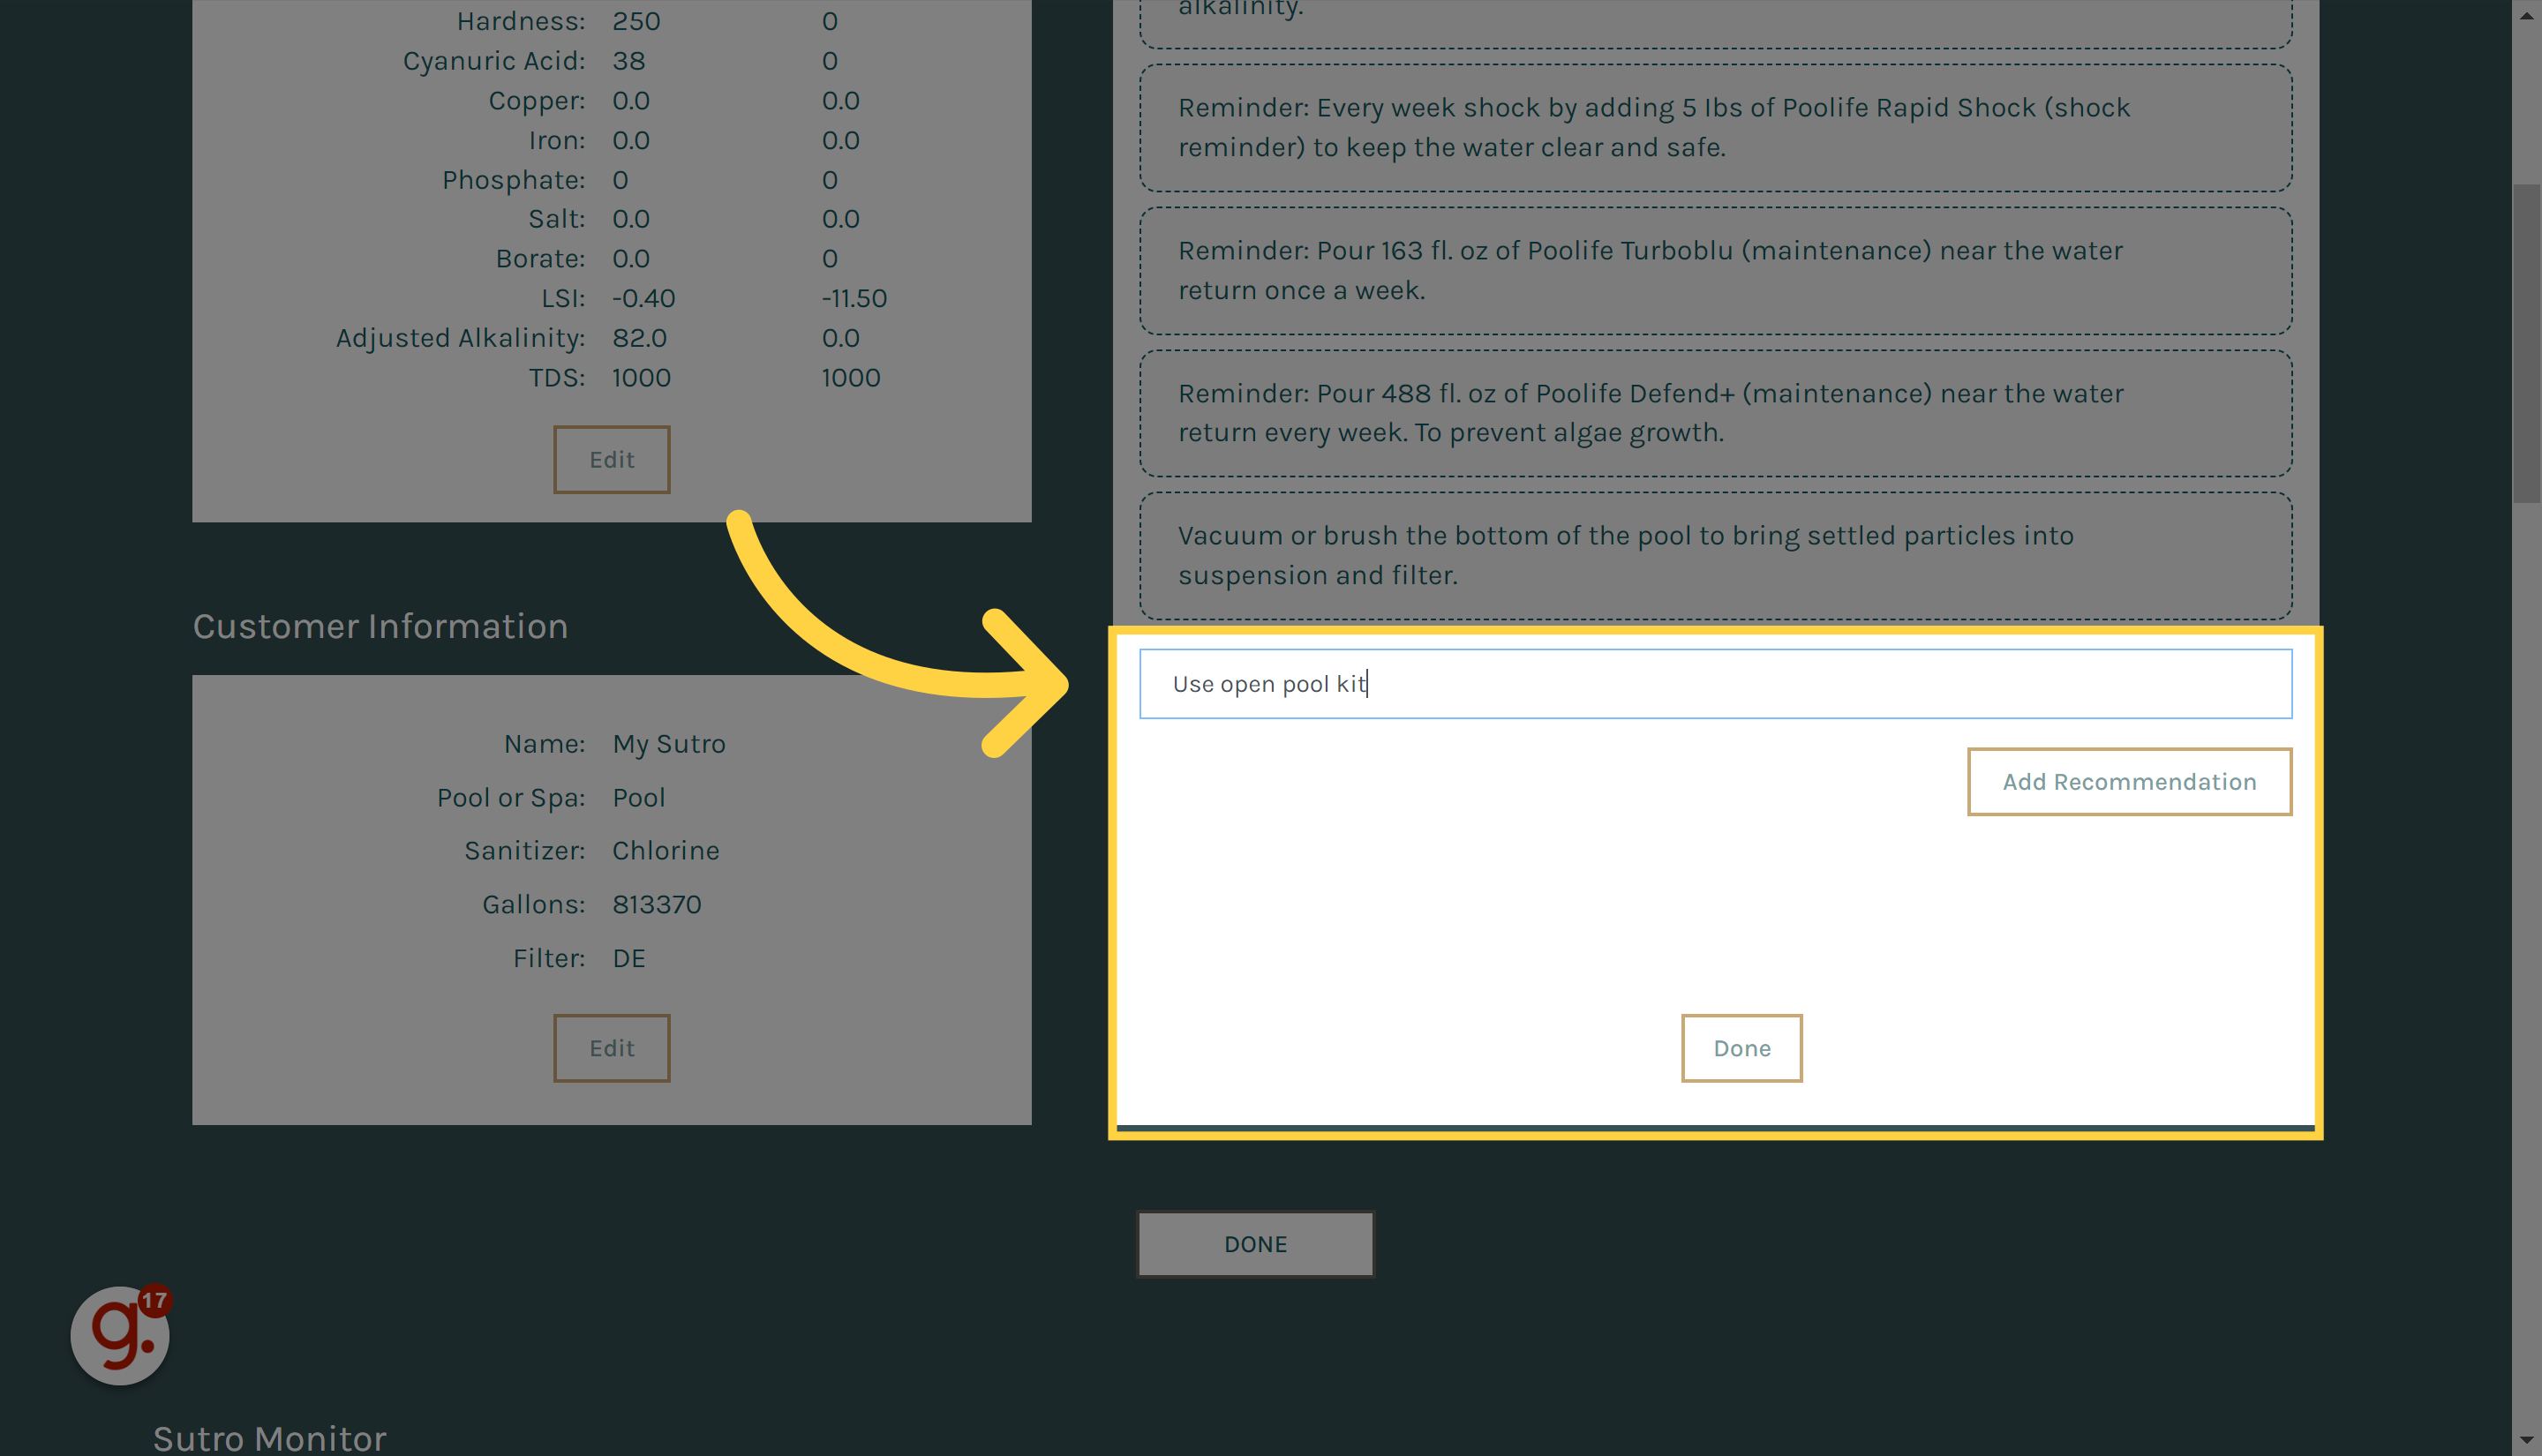Image resolution: width=2542 pixels, height=1456 pixels.
Task: Click the Chlorine sanitizer value
Action: [x=665, y=850]
